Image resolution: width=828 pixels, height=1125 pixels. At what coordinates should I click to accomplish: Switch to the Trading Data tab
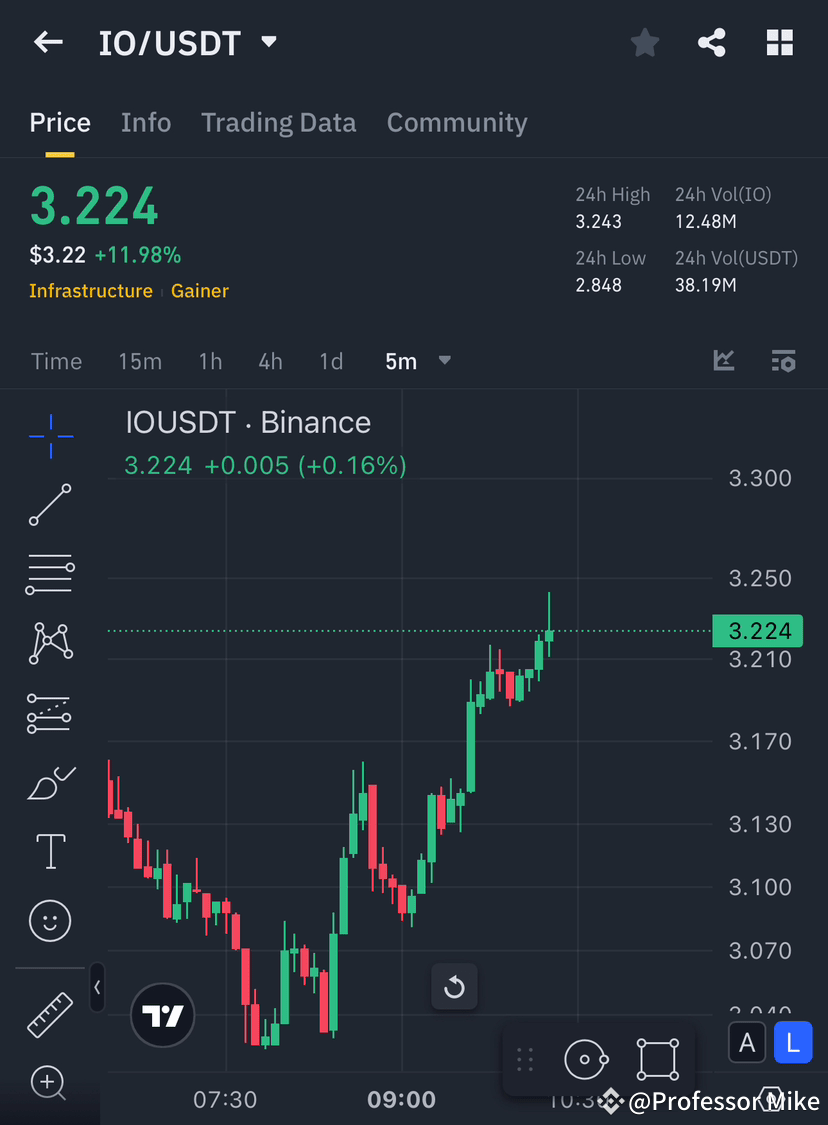point(278,122)
